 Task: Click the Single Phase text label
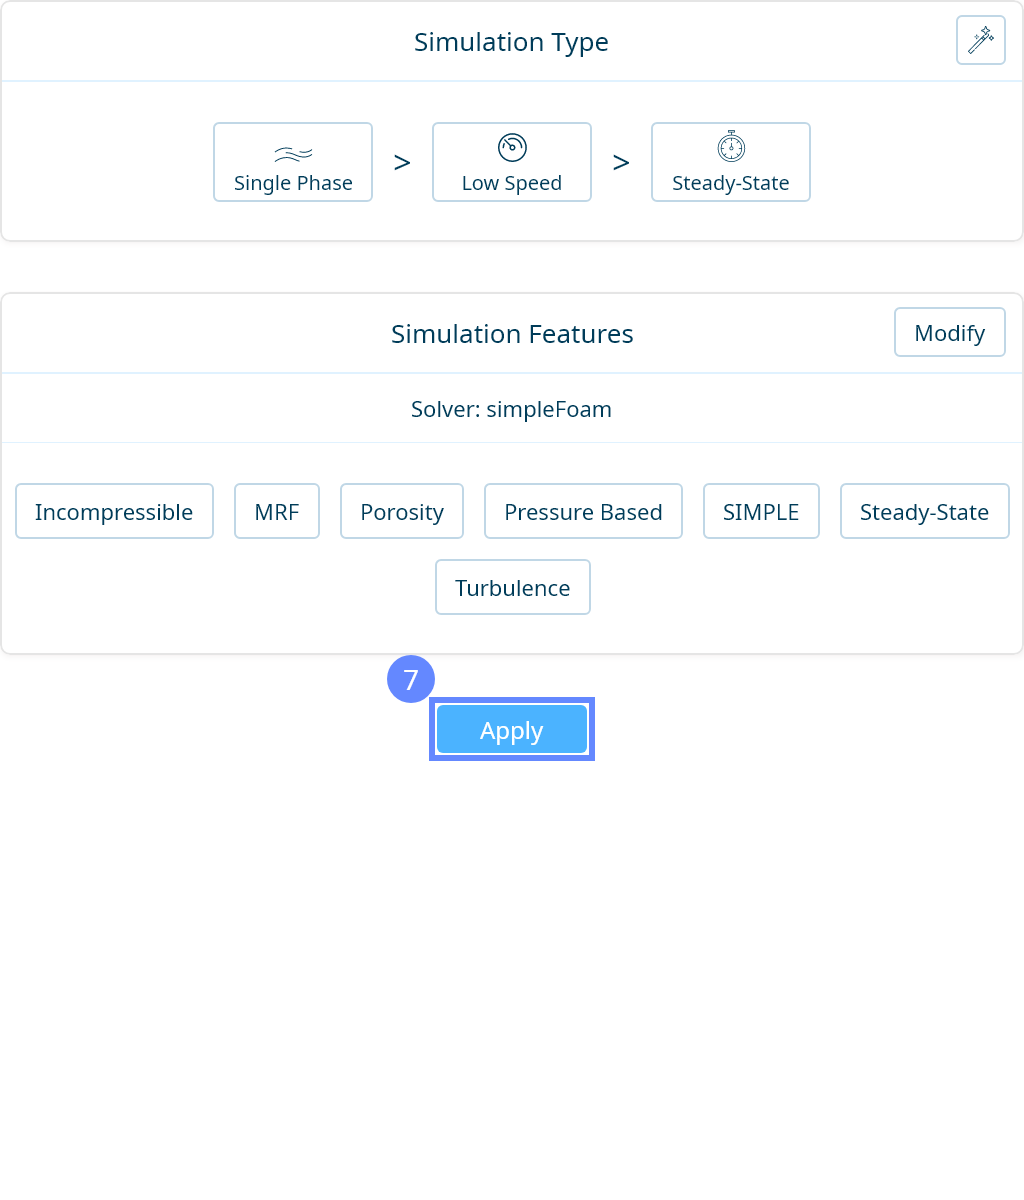293,183
